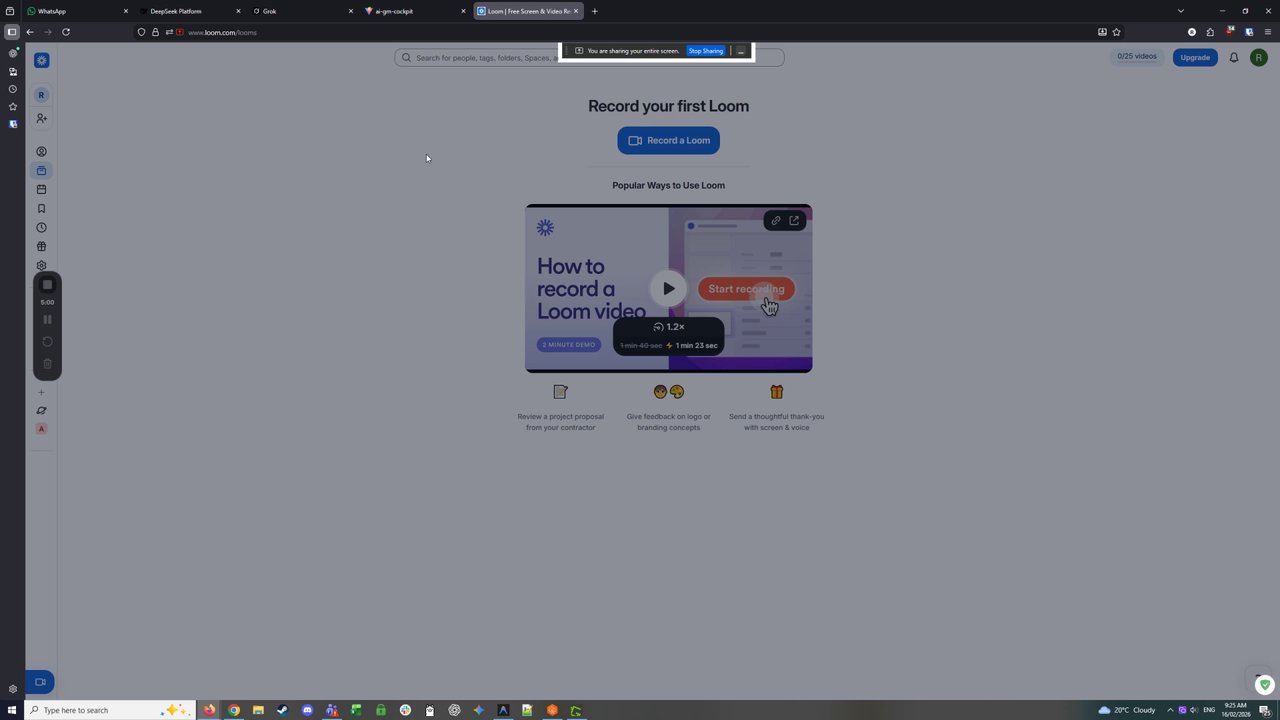Reload the page
1280x720 pixels.
pos(66,32)
